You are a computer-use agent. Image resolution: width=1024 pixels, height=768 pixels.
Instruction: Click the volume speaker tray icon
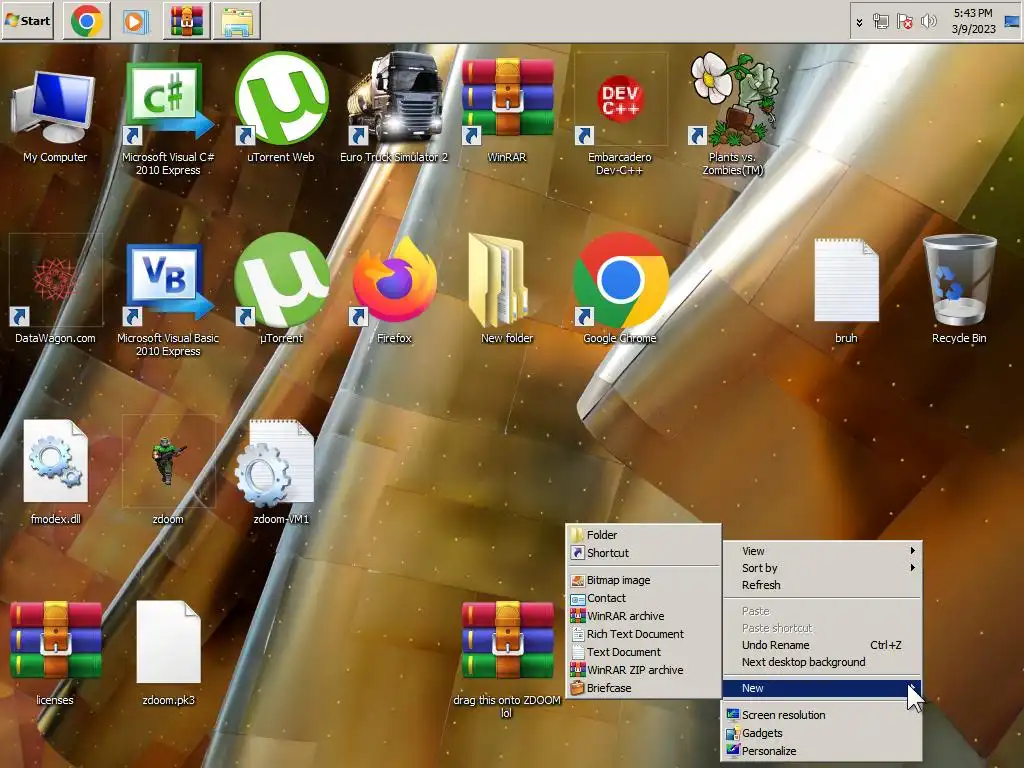pyautogui.click(x=928, y=22)
